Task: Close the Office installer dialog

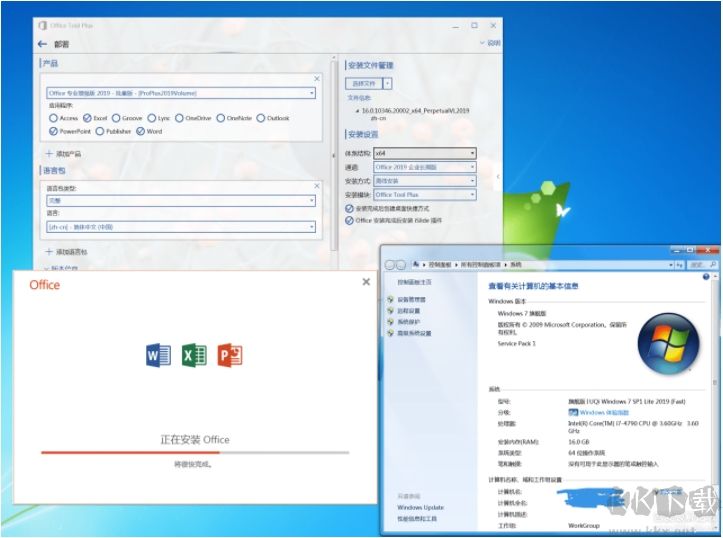Action: pos(366,282)
